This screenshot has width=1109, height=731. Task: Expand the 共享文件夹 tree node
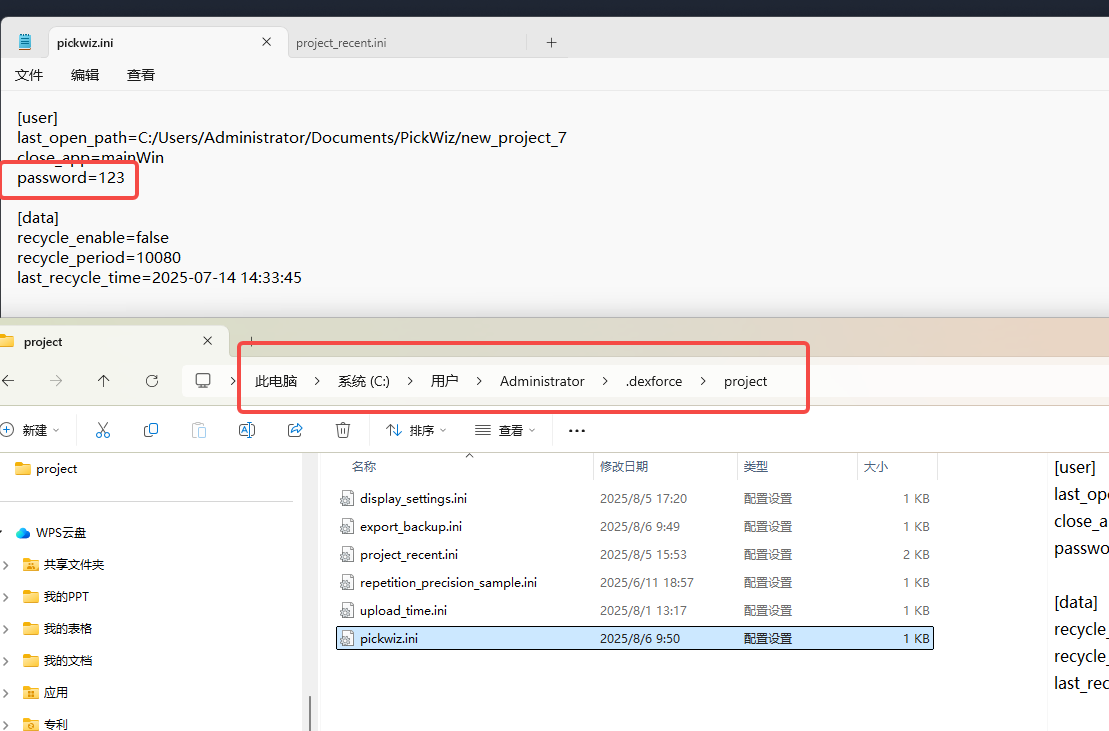pos(6,565)
